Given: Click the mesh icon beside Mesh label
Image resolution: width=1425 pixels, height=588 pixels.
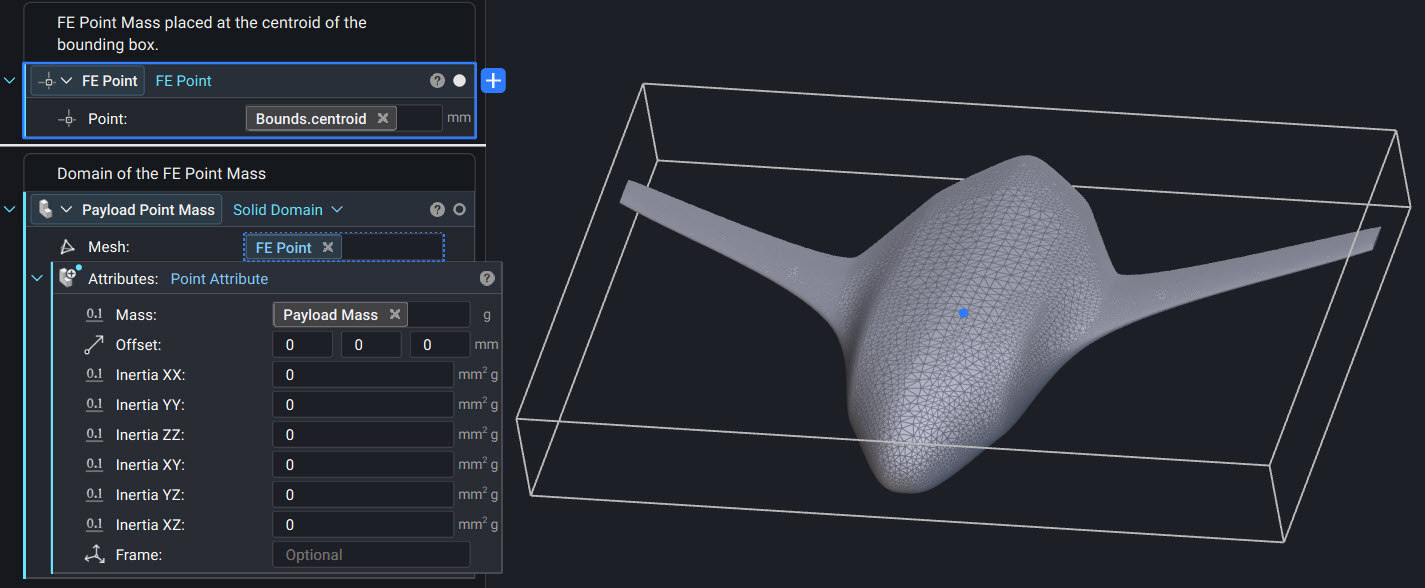Looking at the screenshot, I should coord(67,247).
